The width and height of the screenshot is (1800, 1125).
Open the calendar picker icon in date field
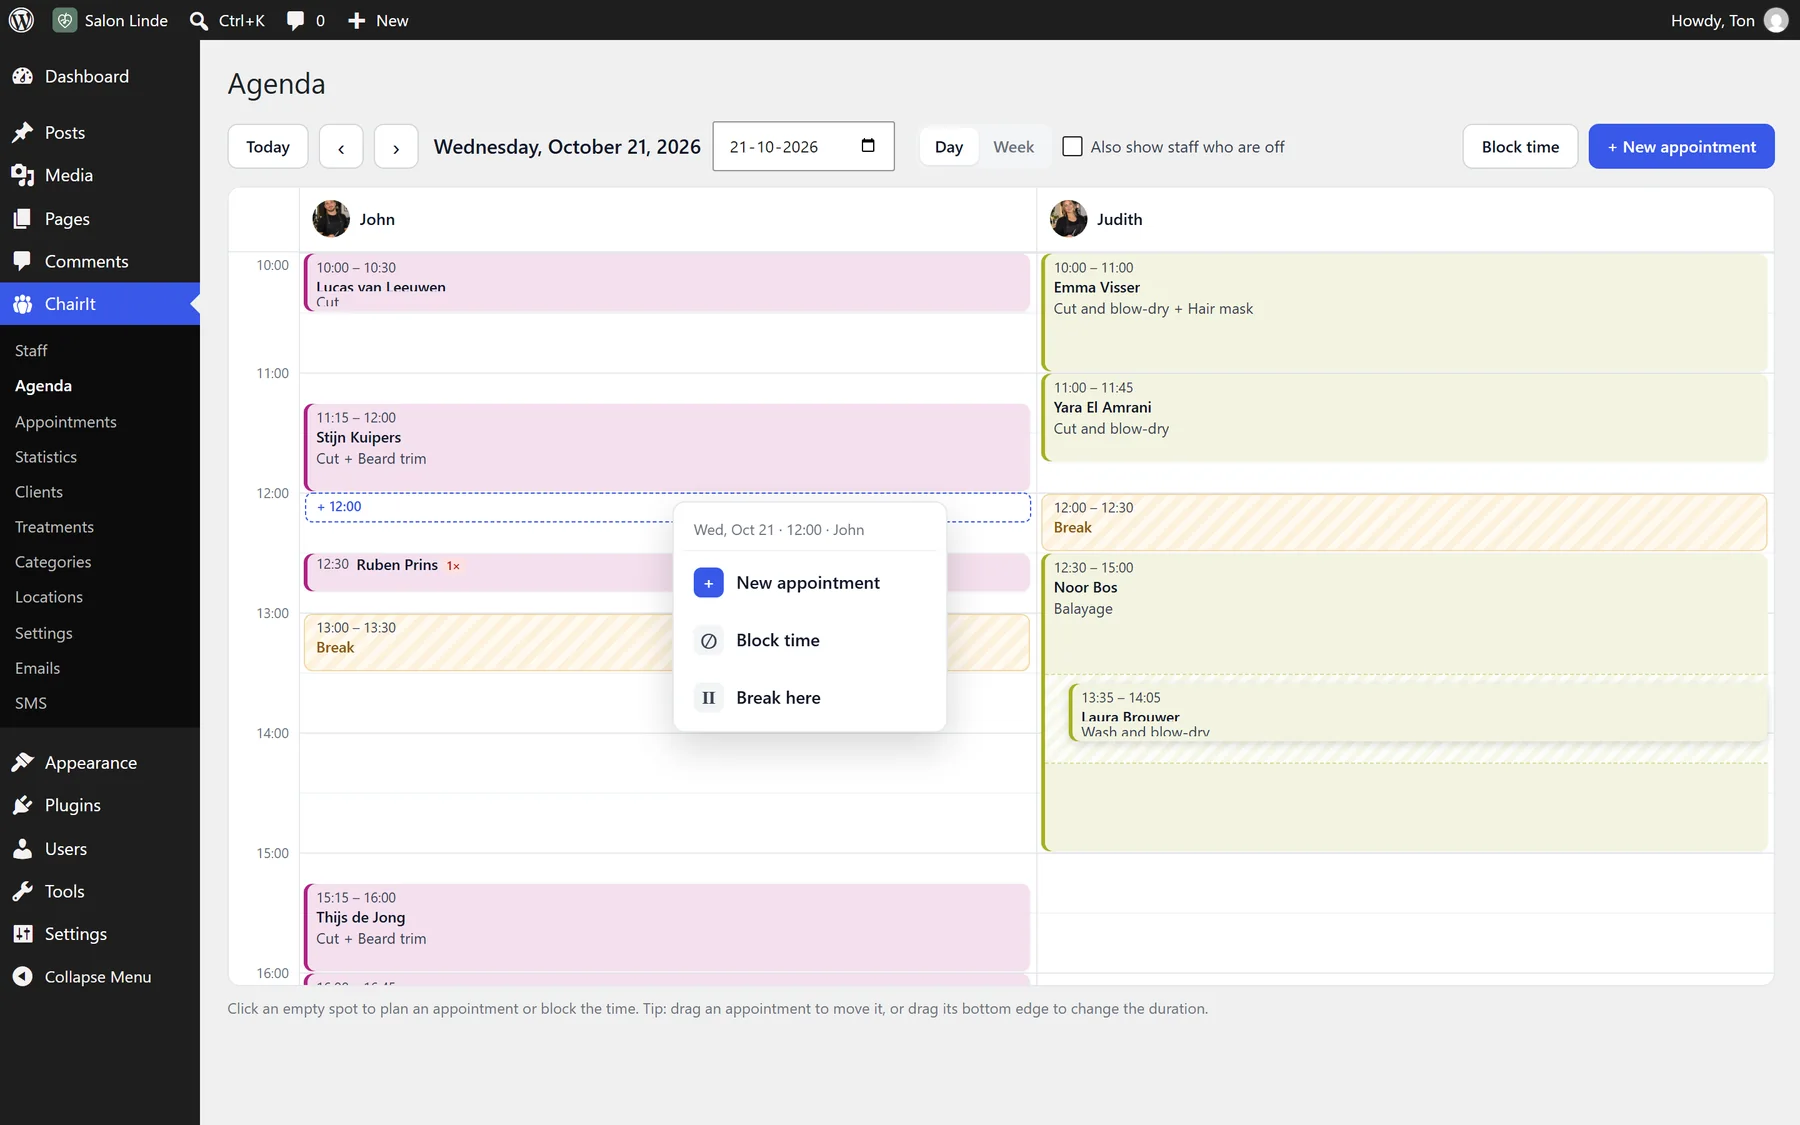click(x=868, y=146)
